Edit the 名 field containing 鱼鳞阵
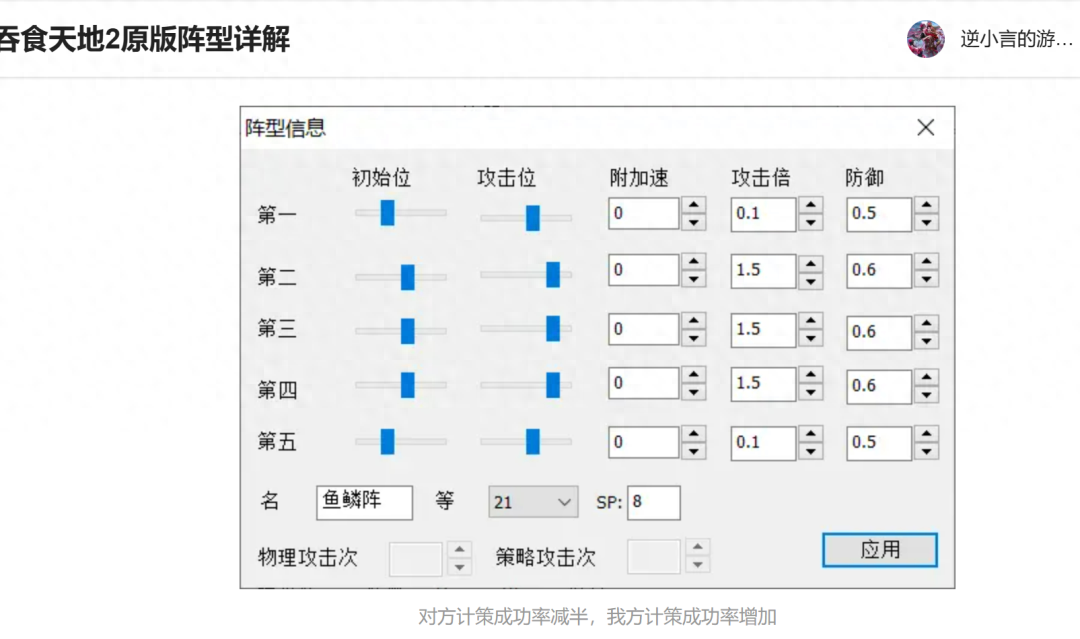This screenshot has height=639, width=1080. point(364,502)
